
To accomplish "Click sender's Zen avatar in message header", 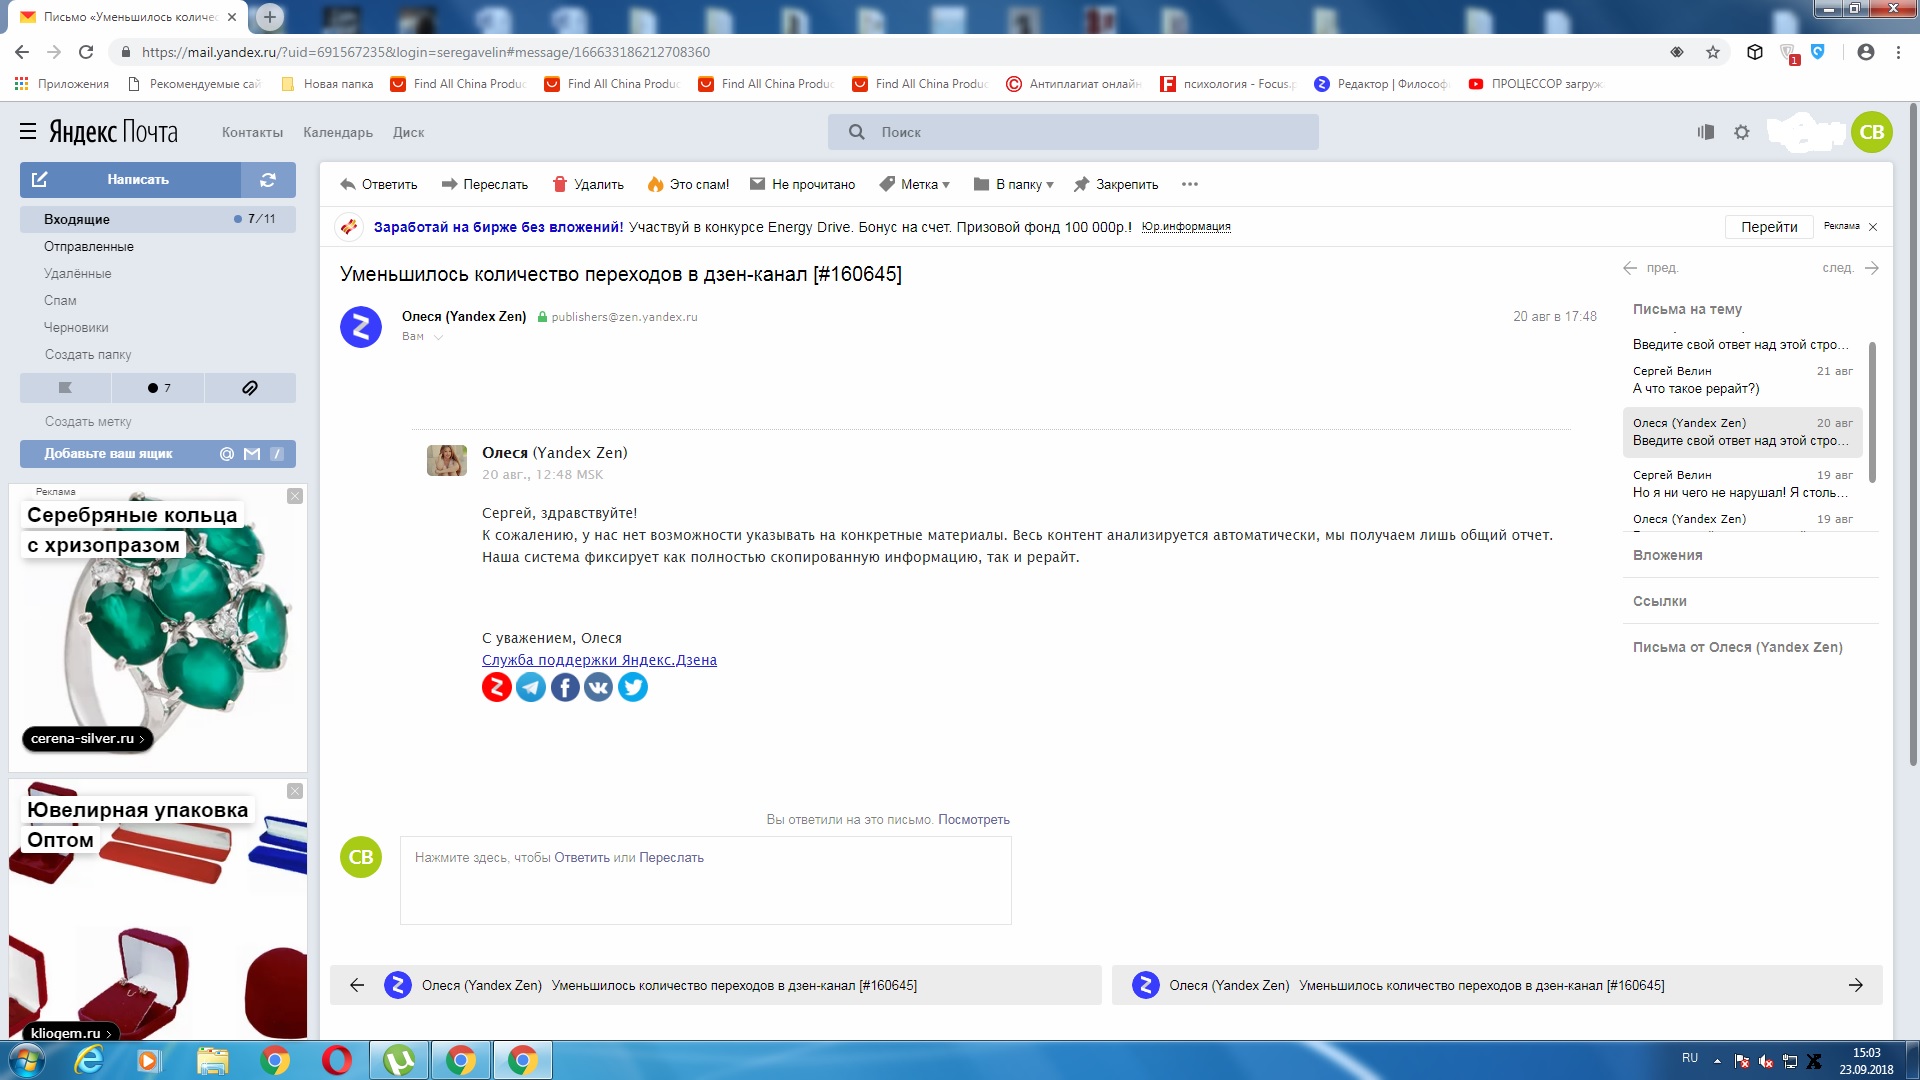I will point(361,327).
